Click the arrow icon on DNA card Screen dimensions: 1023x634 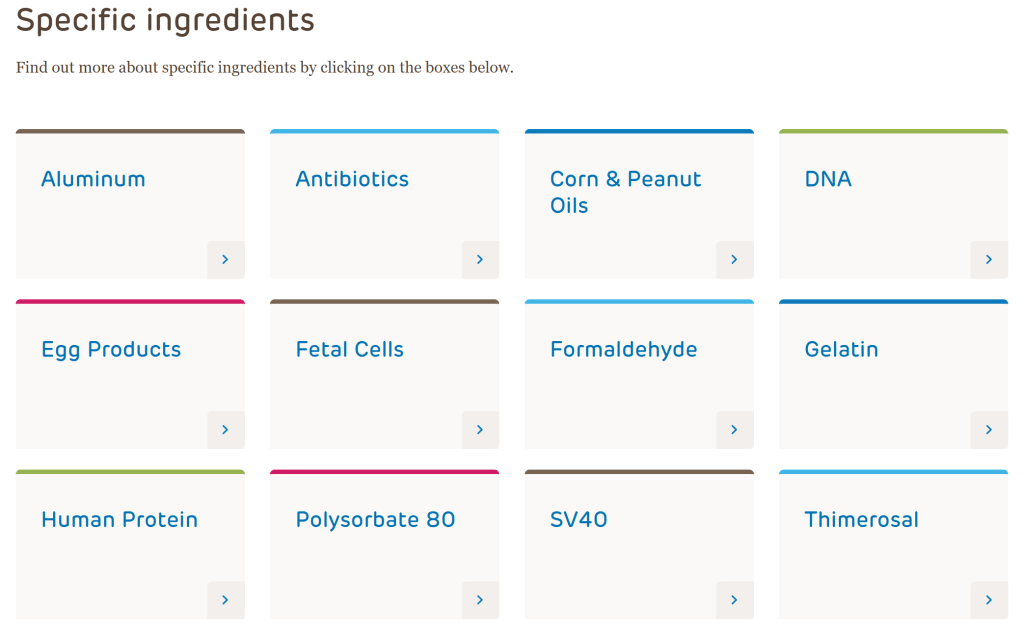pyautogui.click(x=989, y=259)
